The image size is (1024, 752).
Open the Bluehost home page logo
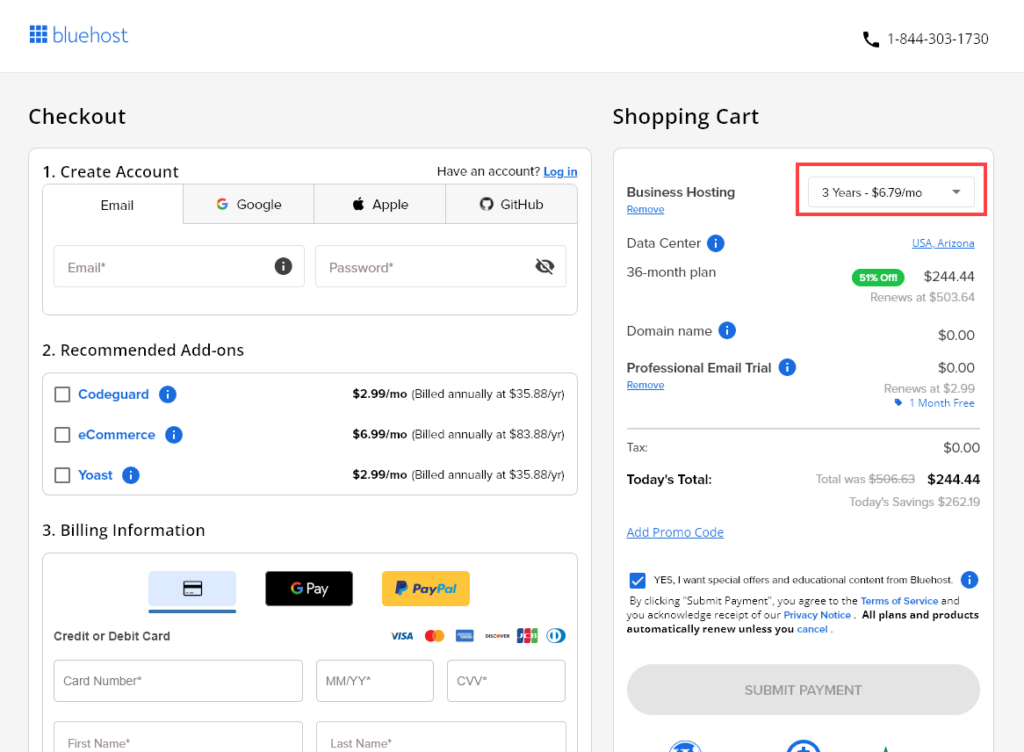pos(78,34)
